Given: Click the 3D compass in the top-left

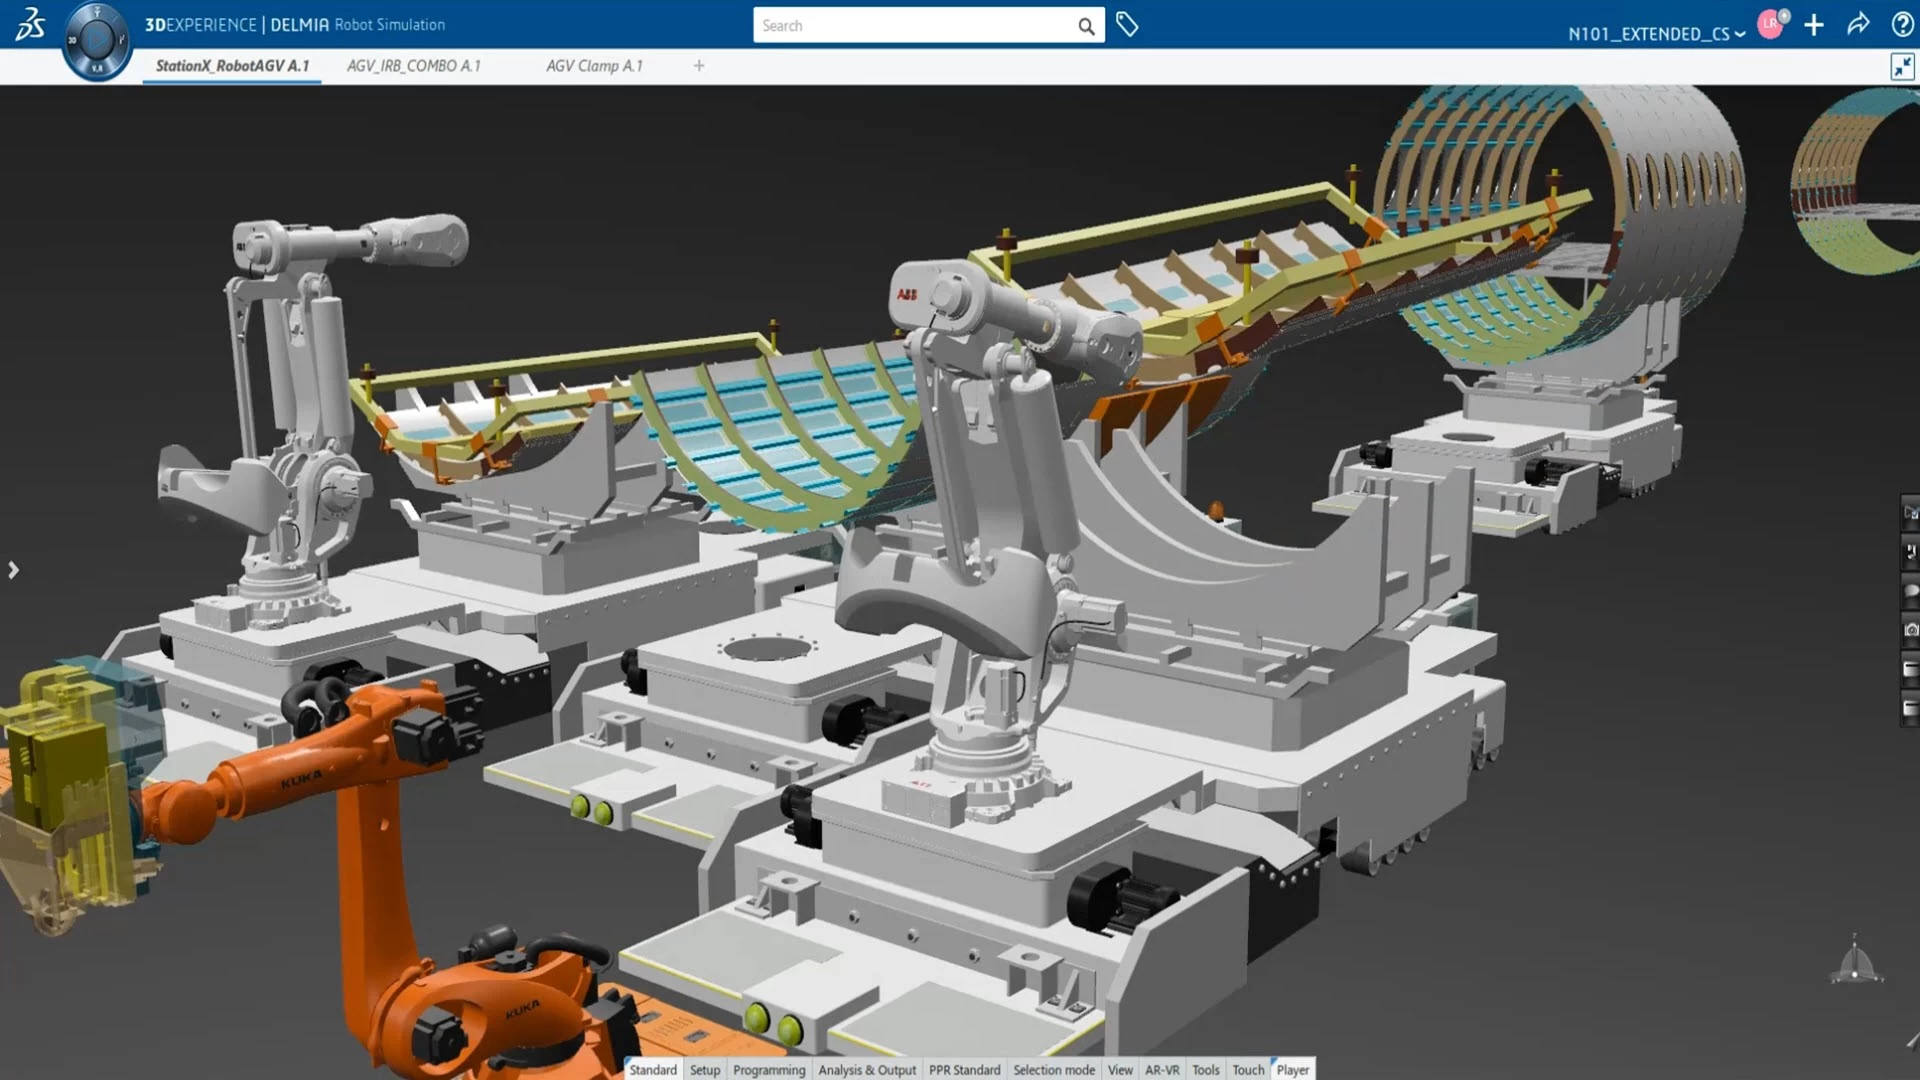Looking at the screenshot, I should (x=96, y=42).
